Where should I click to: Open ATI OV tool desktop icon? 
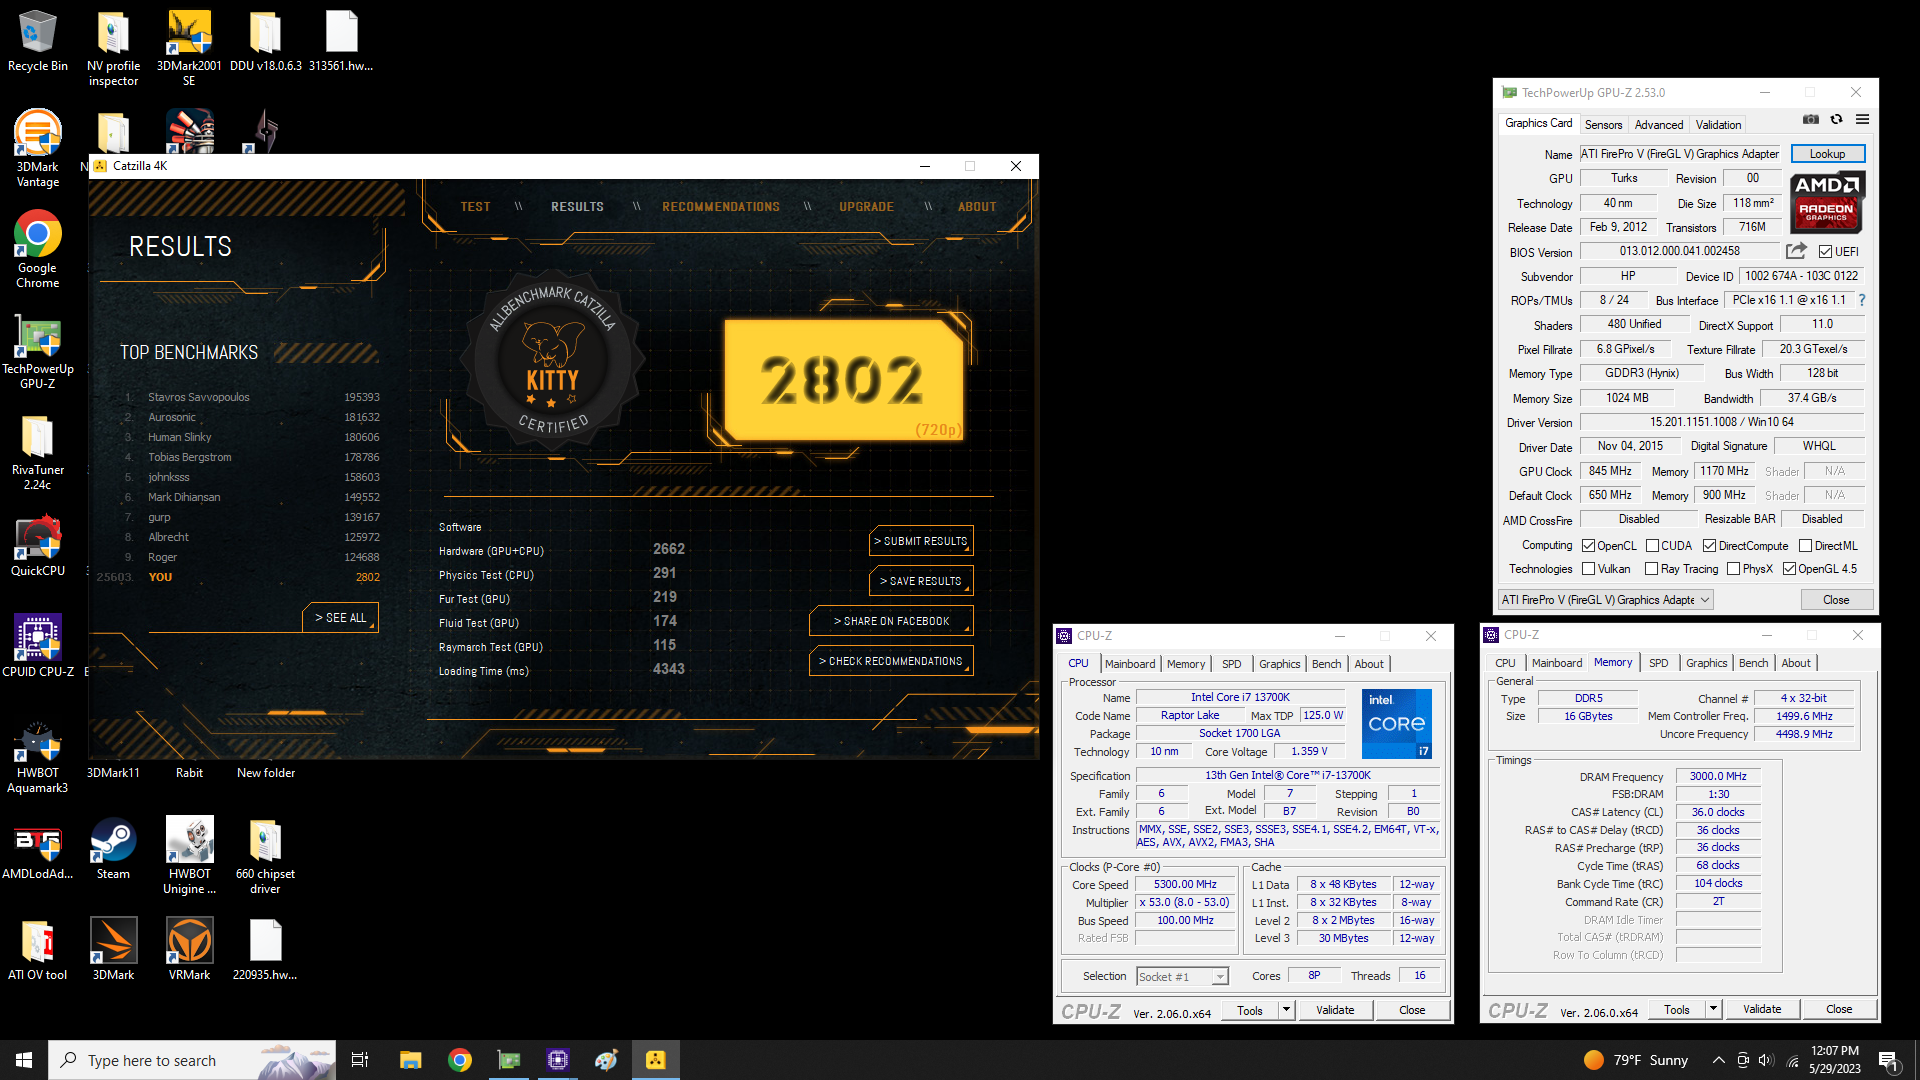37,950
